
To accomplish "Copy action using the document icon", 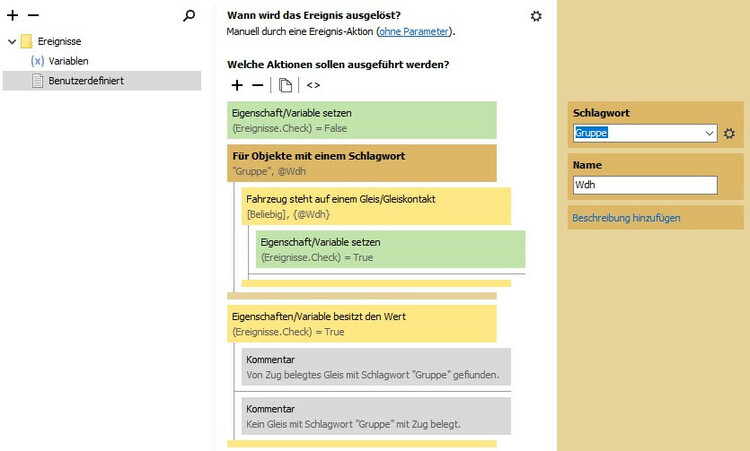I will [x=285, y=85].
